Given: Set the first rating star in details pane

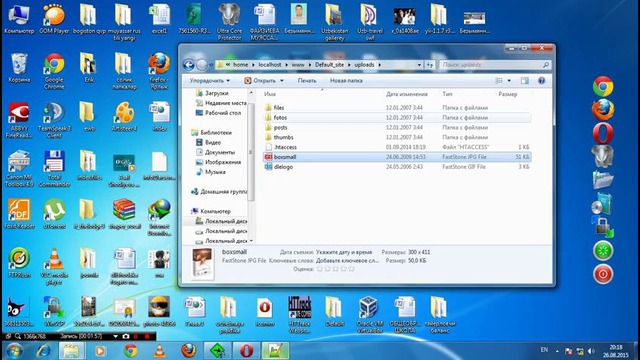Looking at the screenshot, I should click(x=320, y=269).
